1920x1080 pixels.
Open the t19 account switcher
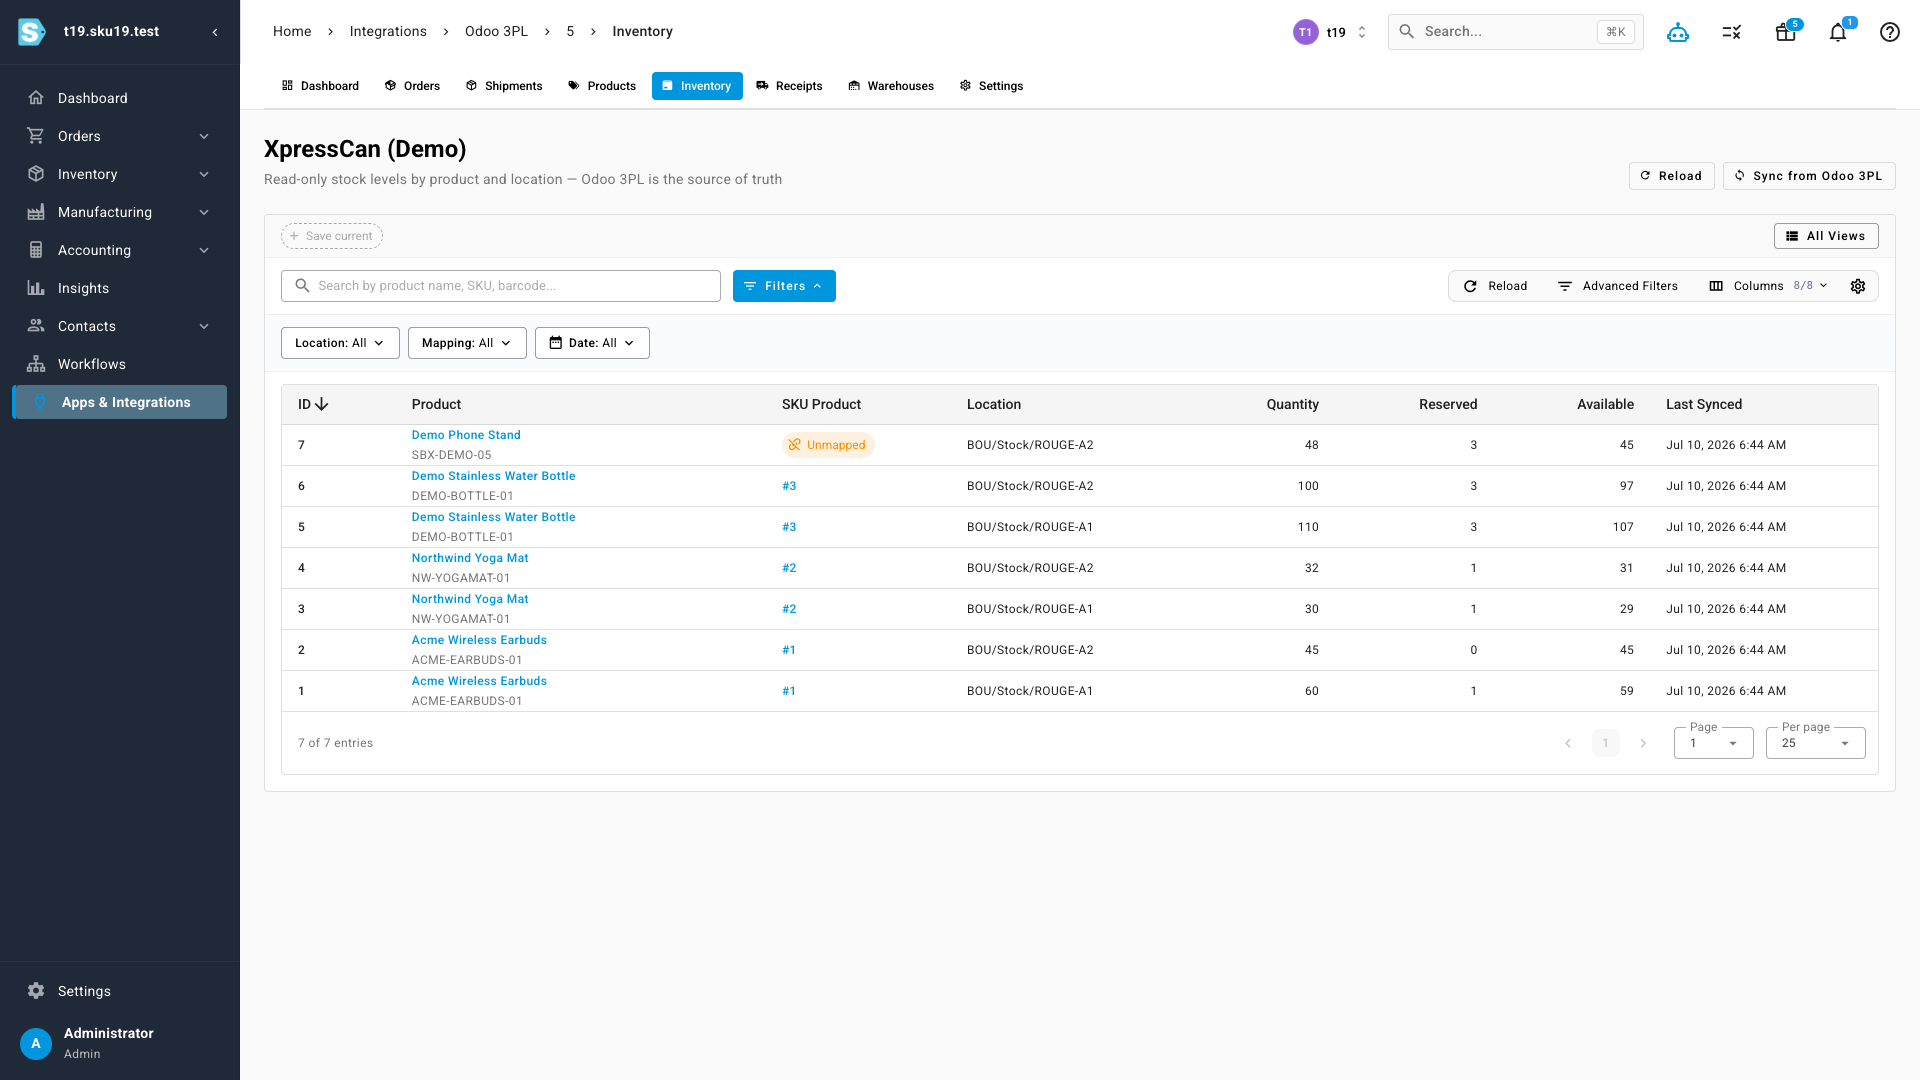(1331, 32)
